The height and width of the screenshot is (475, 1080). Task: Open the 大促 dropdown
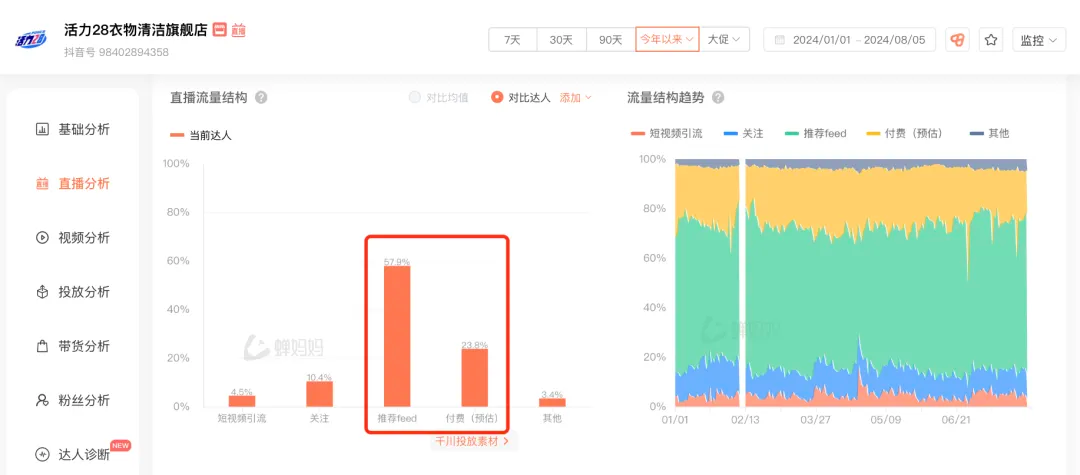(724, 40)
